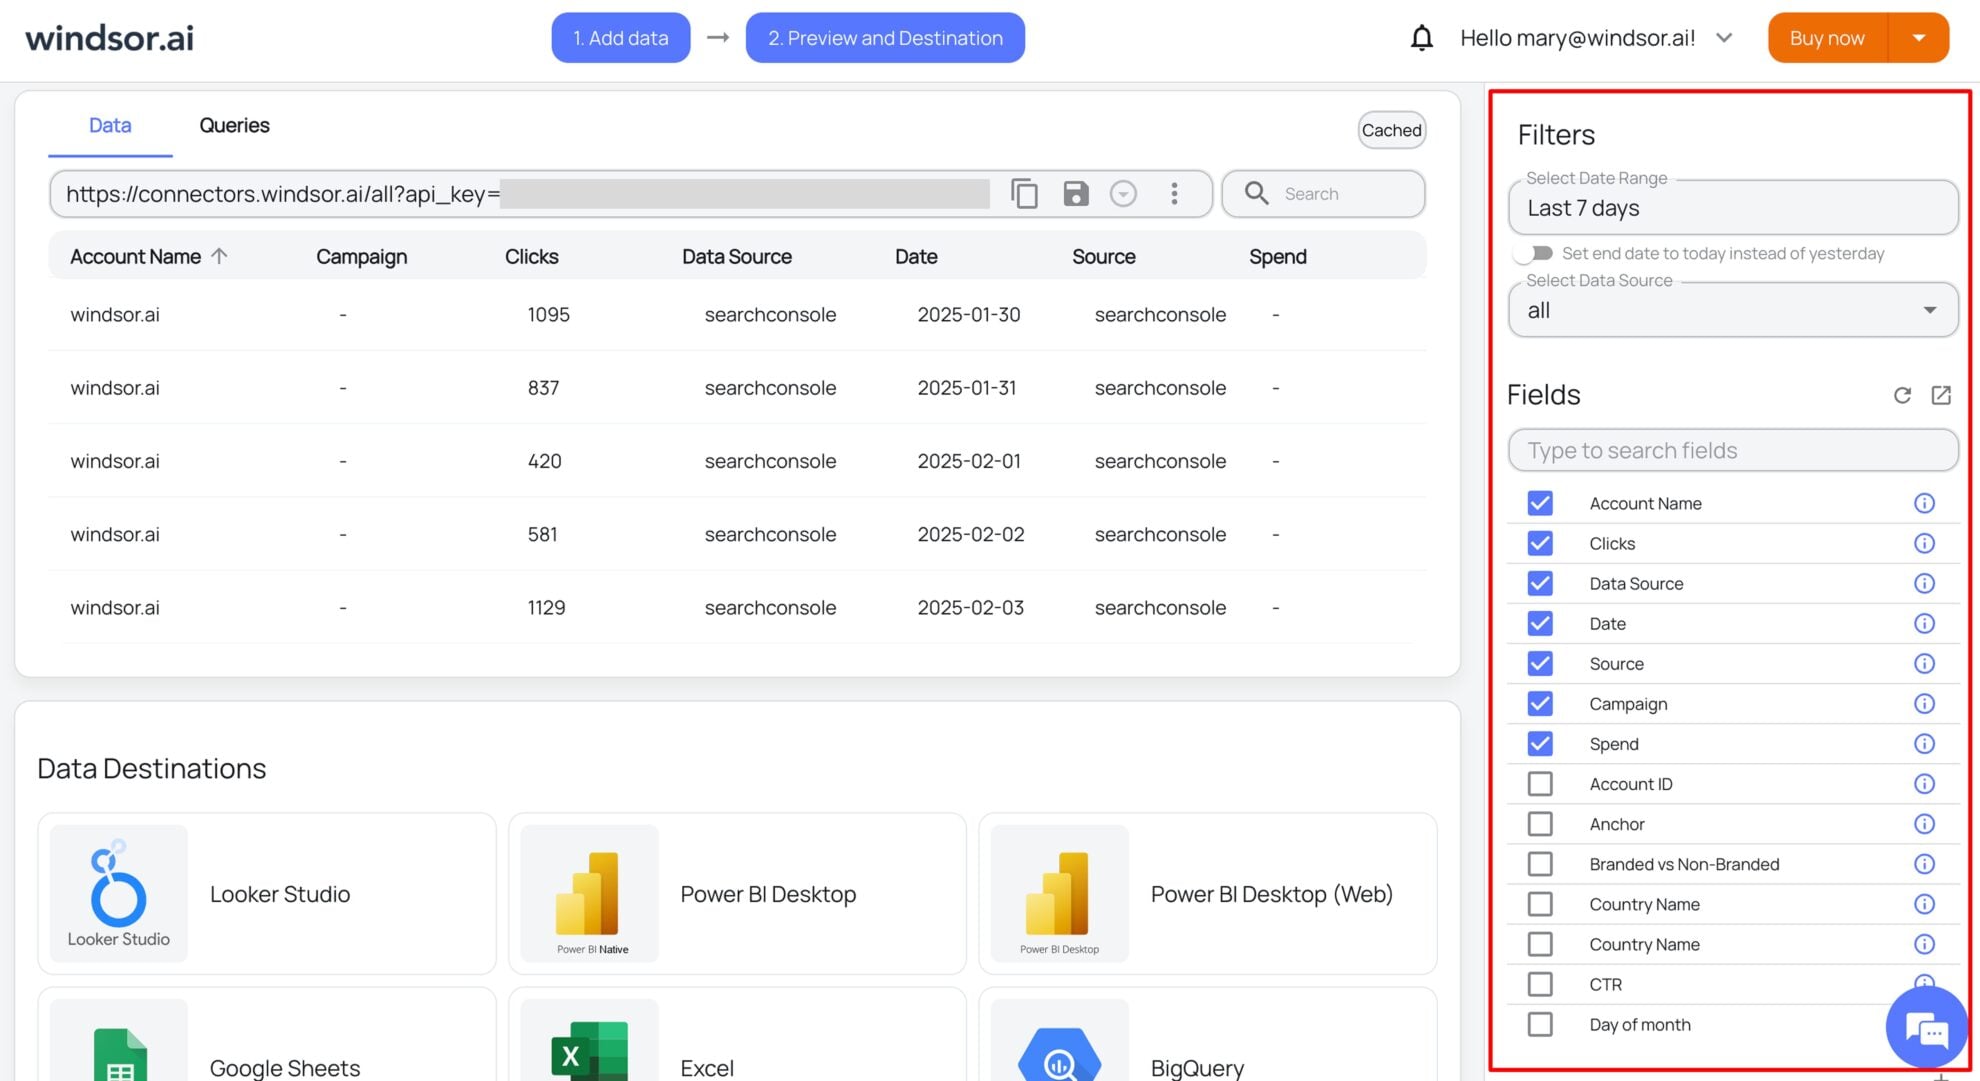Switch to the Queries tab
Viewport: 1980px width, 1081px height.
click(x=233, y=125)
